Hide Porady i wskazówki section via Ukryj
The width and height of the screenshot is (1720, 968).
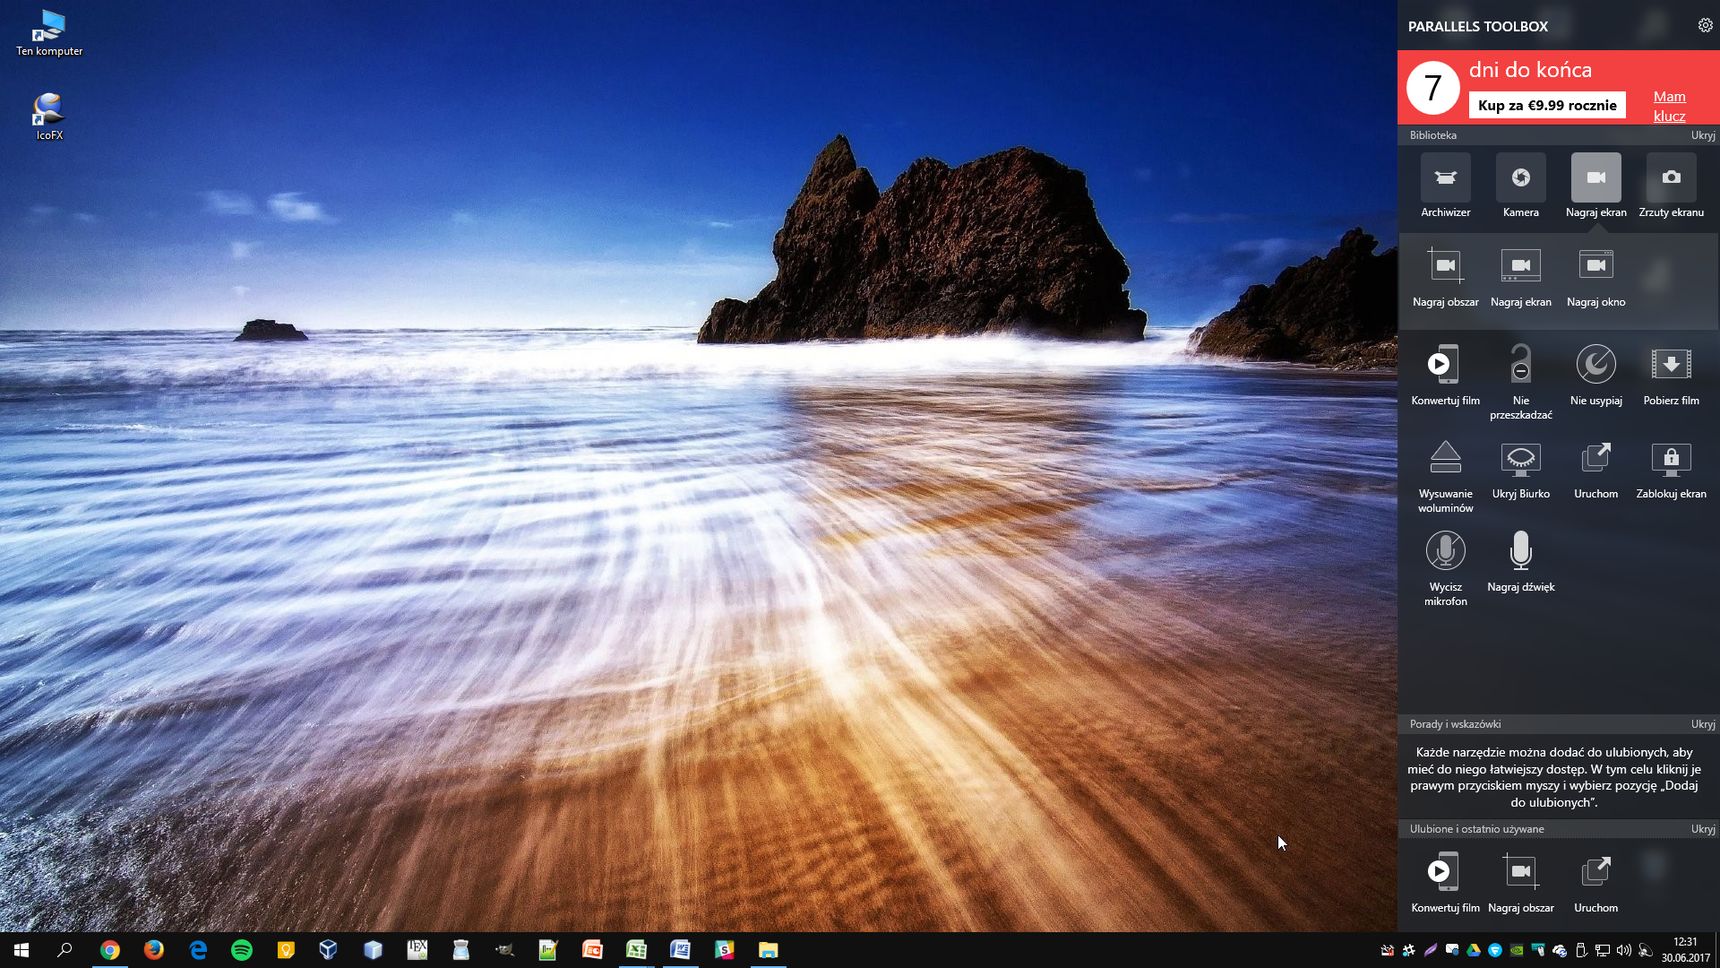point(1702,724)
